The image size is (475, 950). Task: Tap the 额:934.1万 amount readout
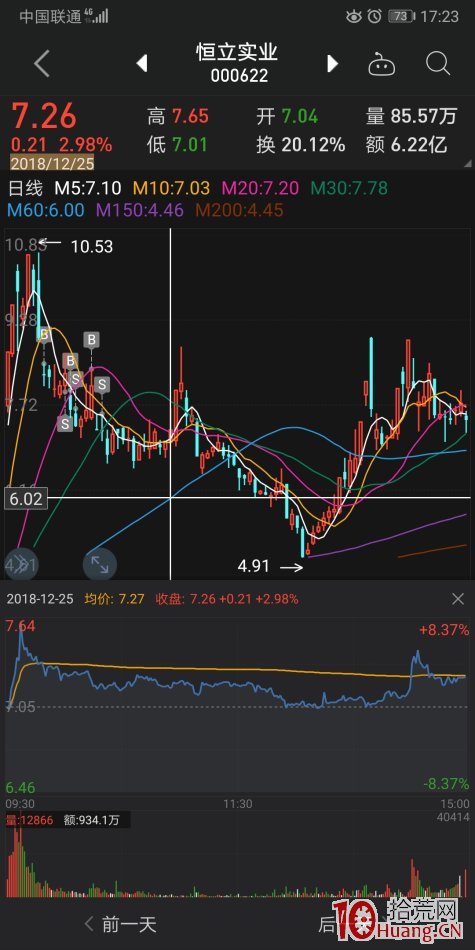(x=92, y=820)
